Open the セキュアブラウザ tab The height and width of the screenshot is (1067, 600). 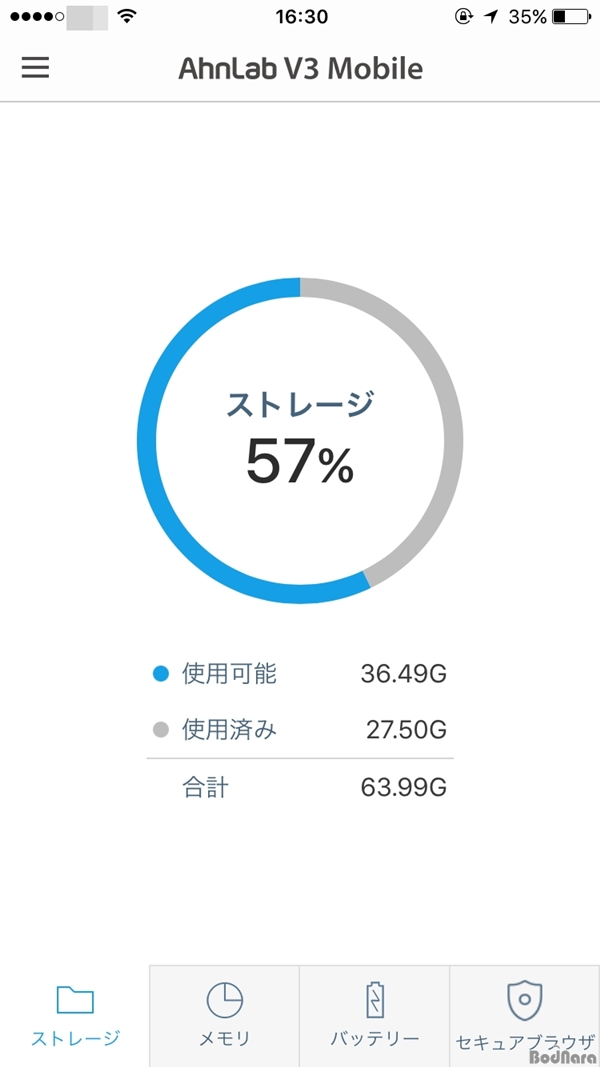coord(524,1015)
